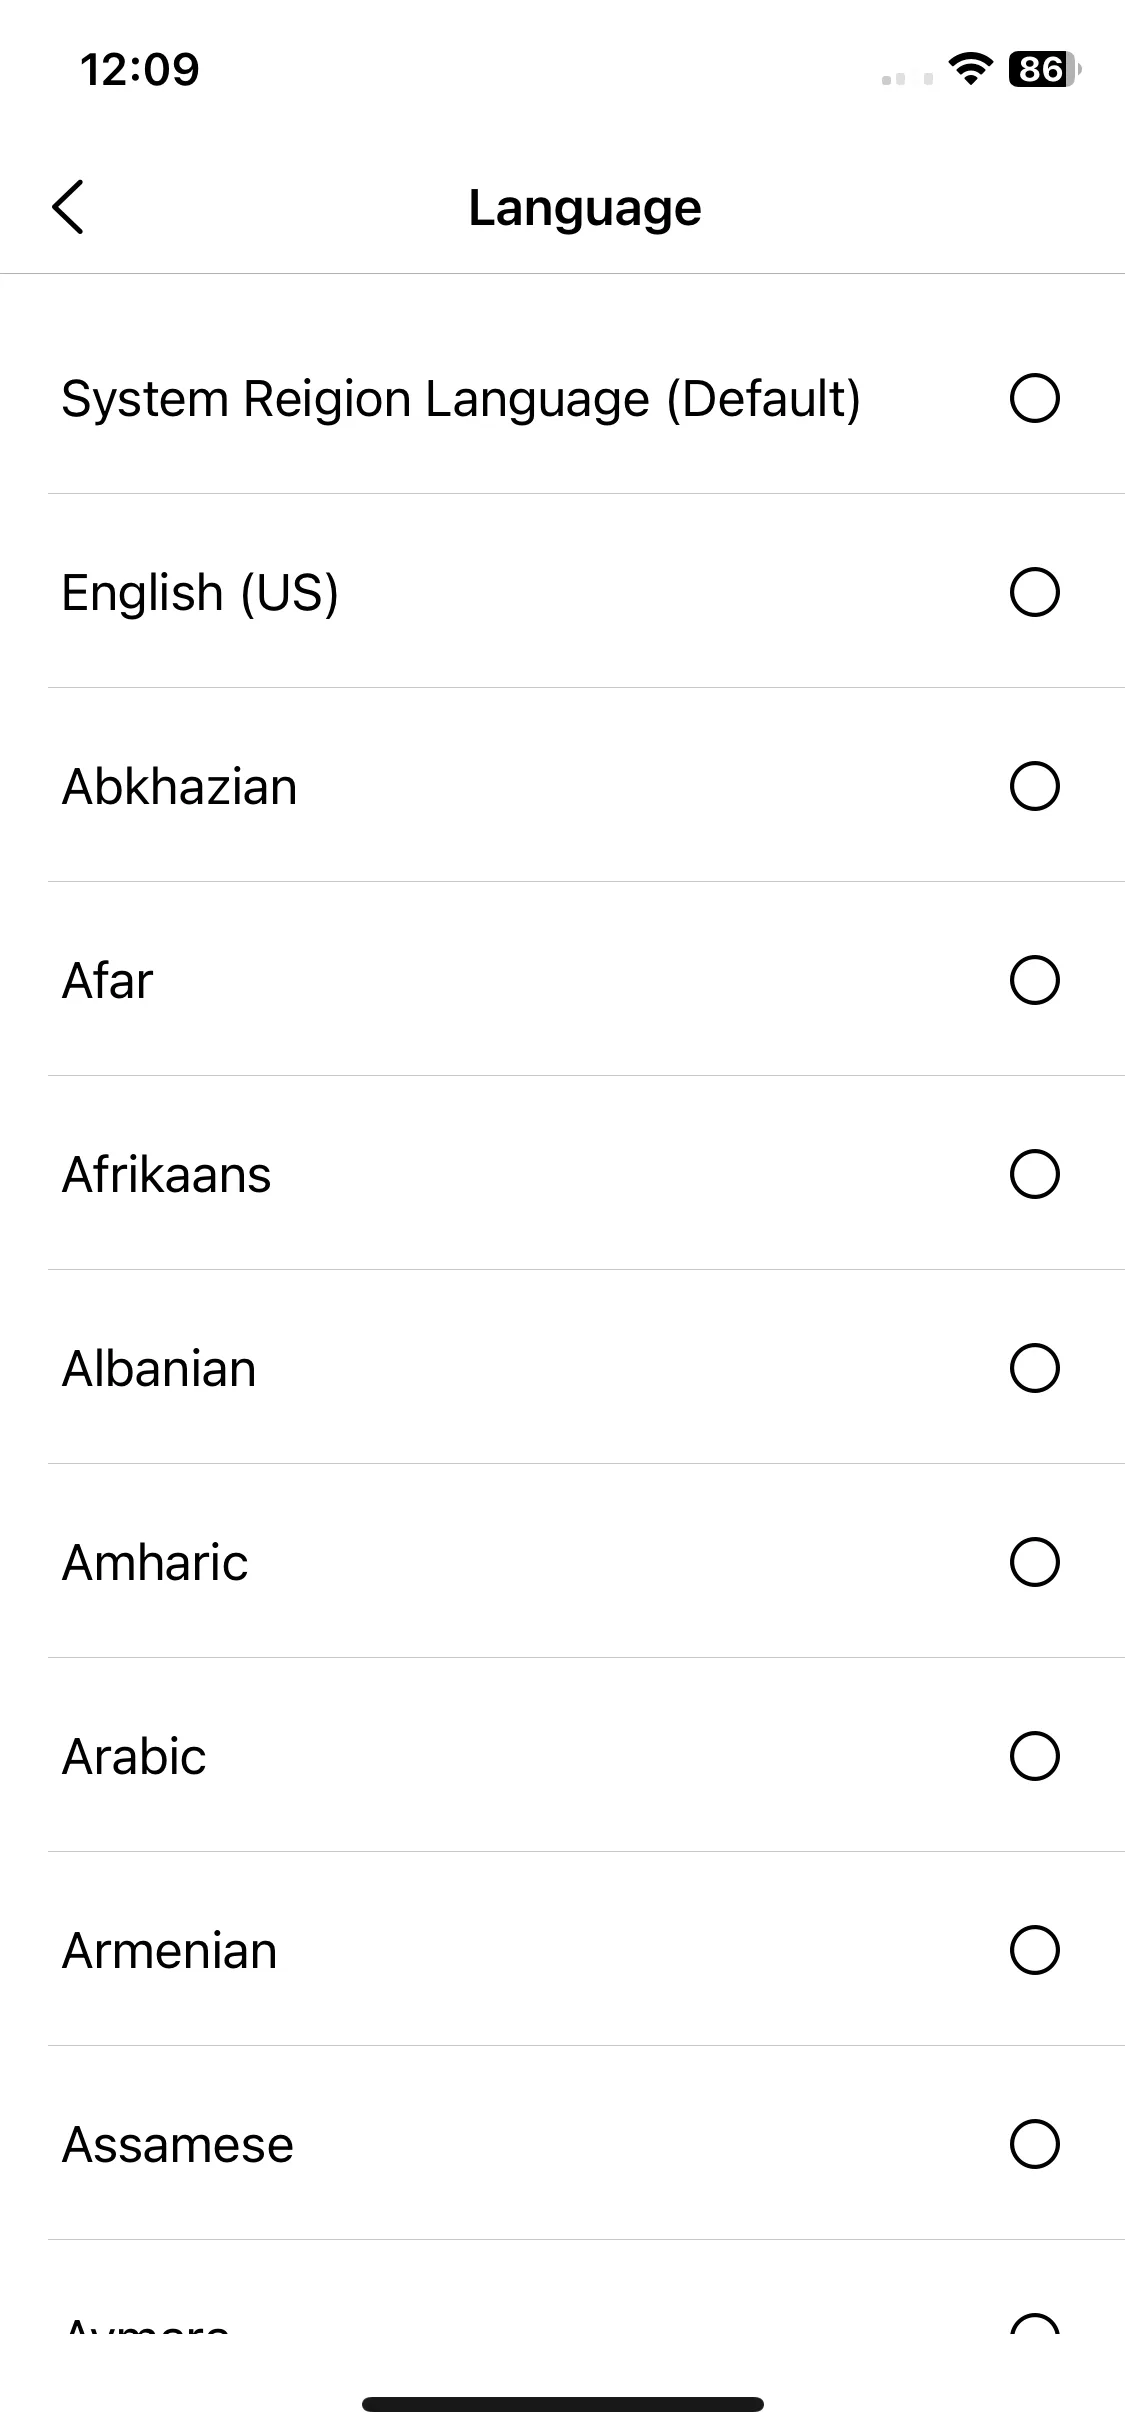Tap the Abkhazian language label

180,787
